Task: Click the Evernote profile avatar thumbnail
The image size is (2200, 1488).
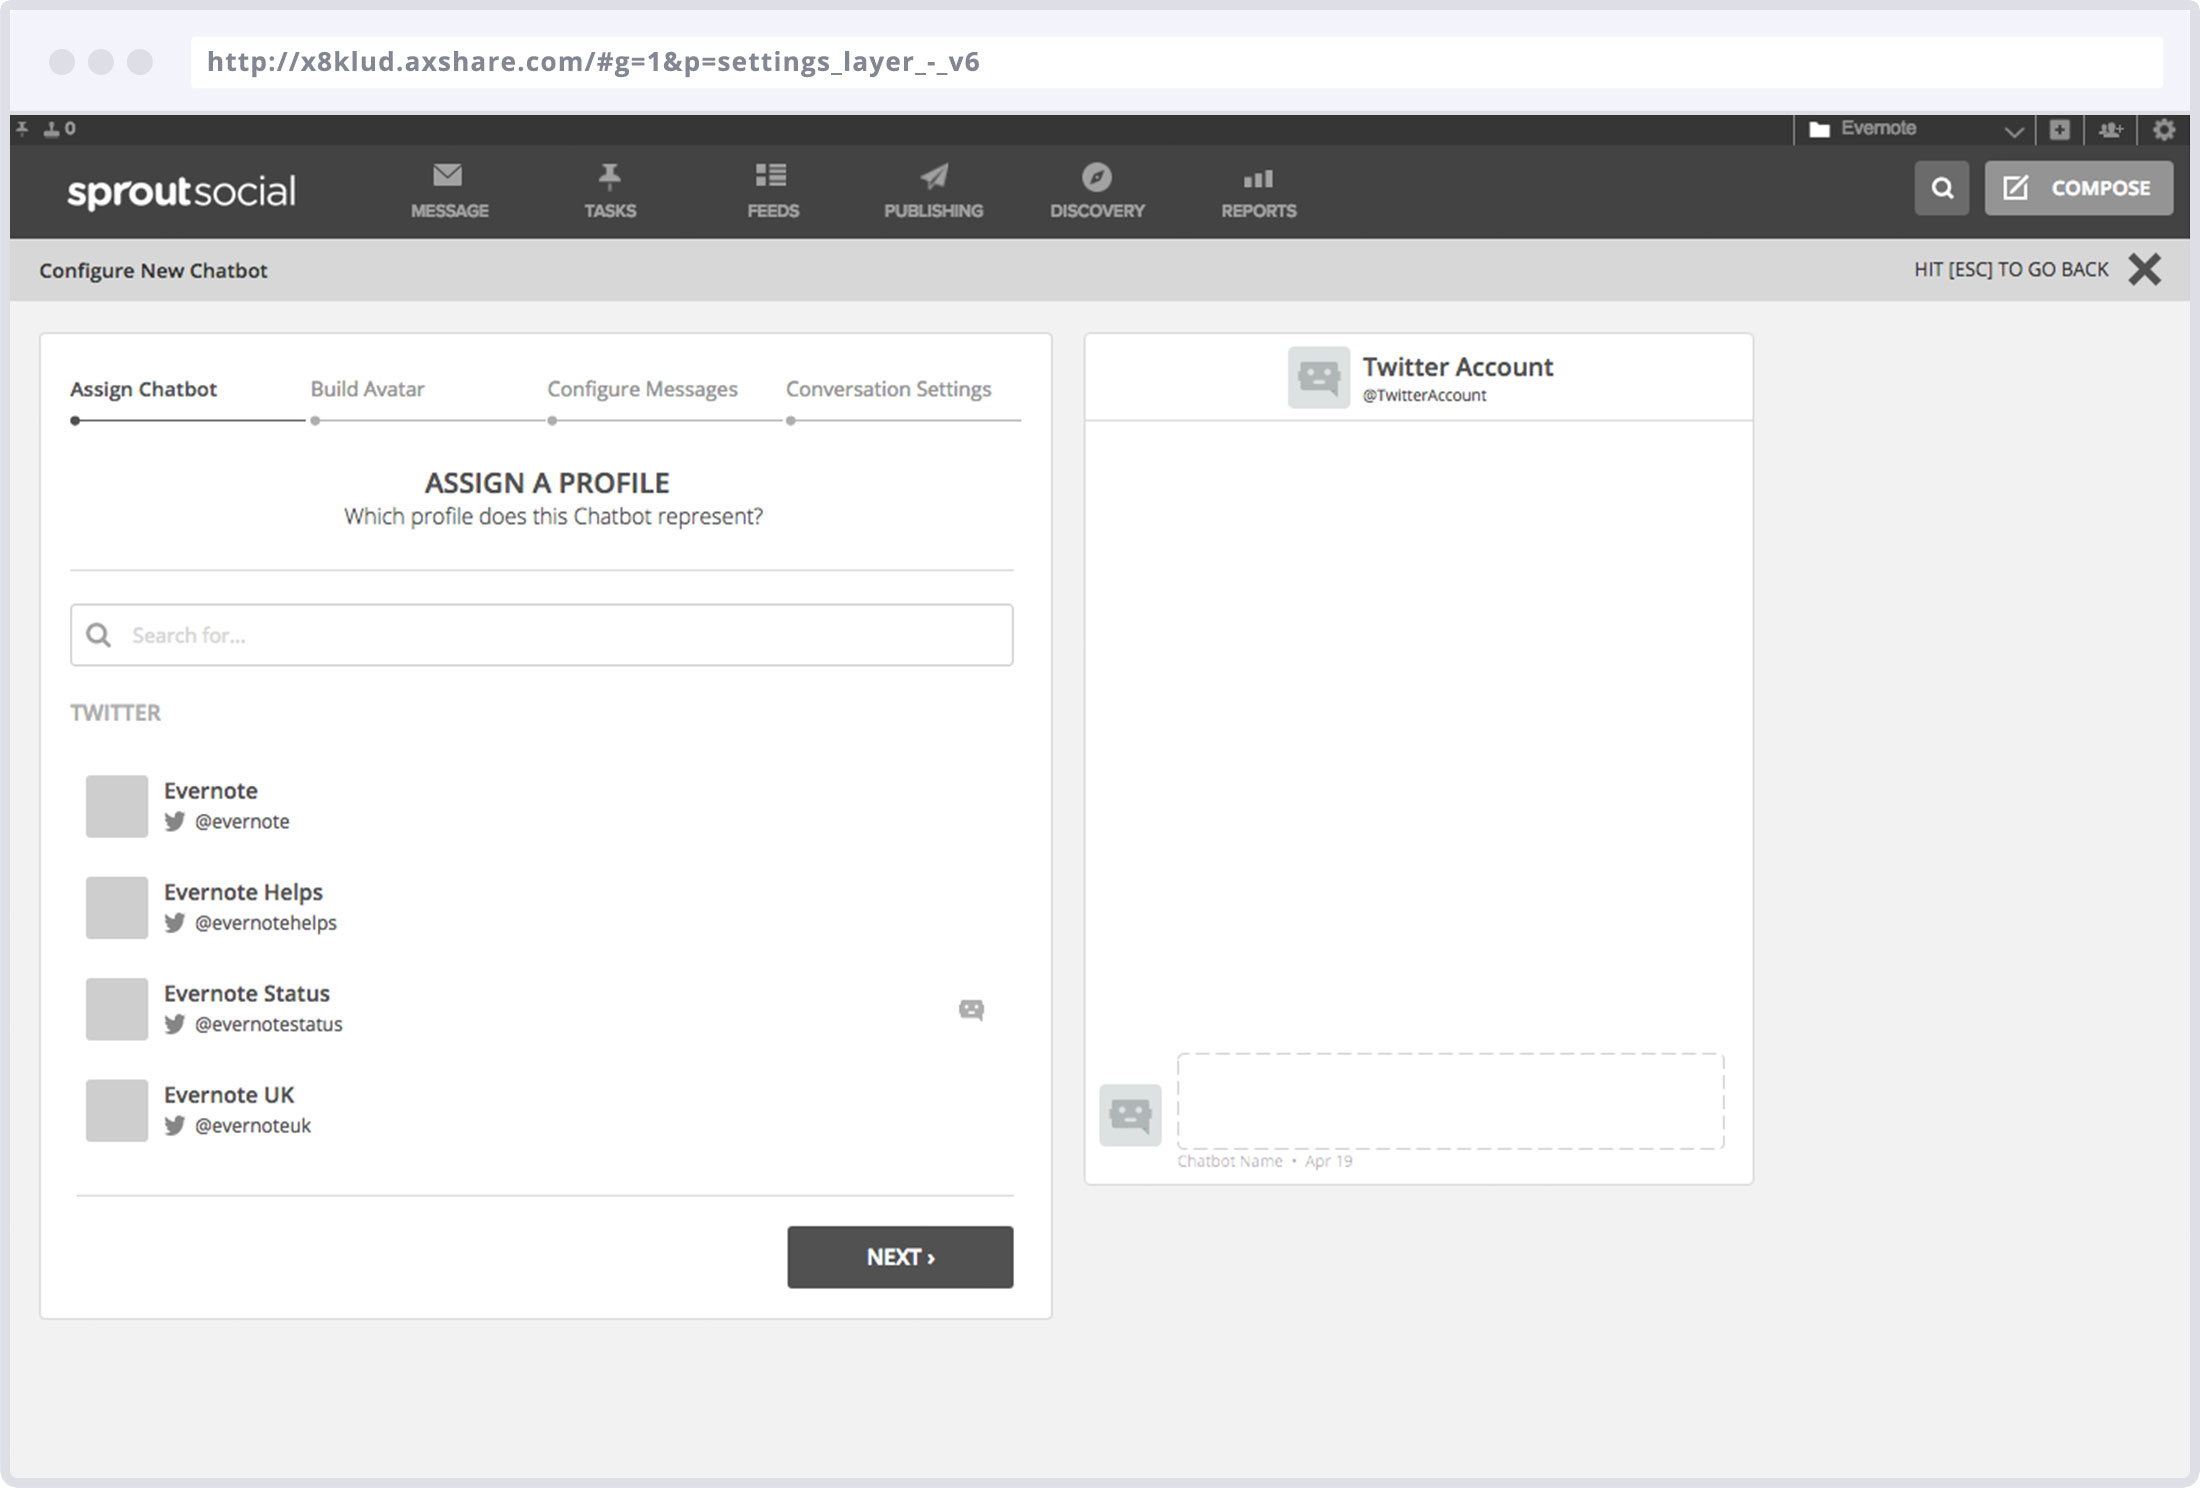Action: coord(117,806)
